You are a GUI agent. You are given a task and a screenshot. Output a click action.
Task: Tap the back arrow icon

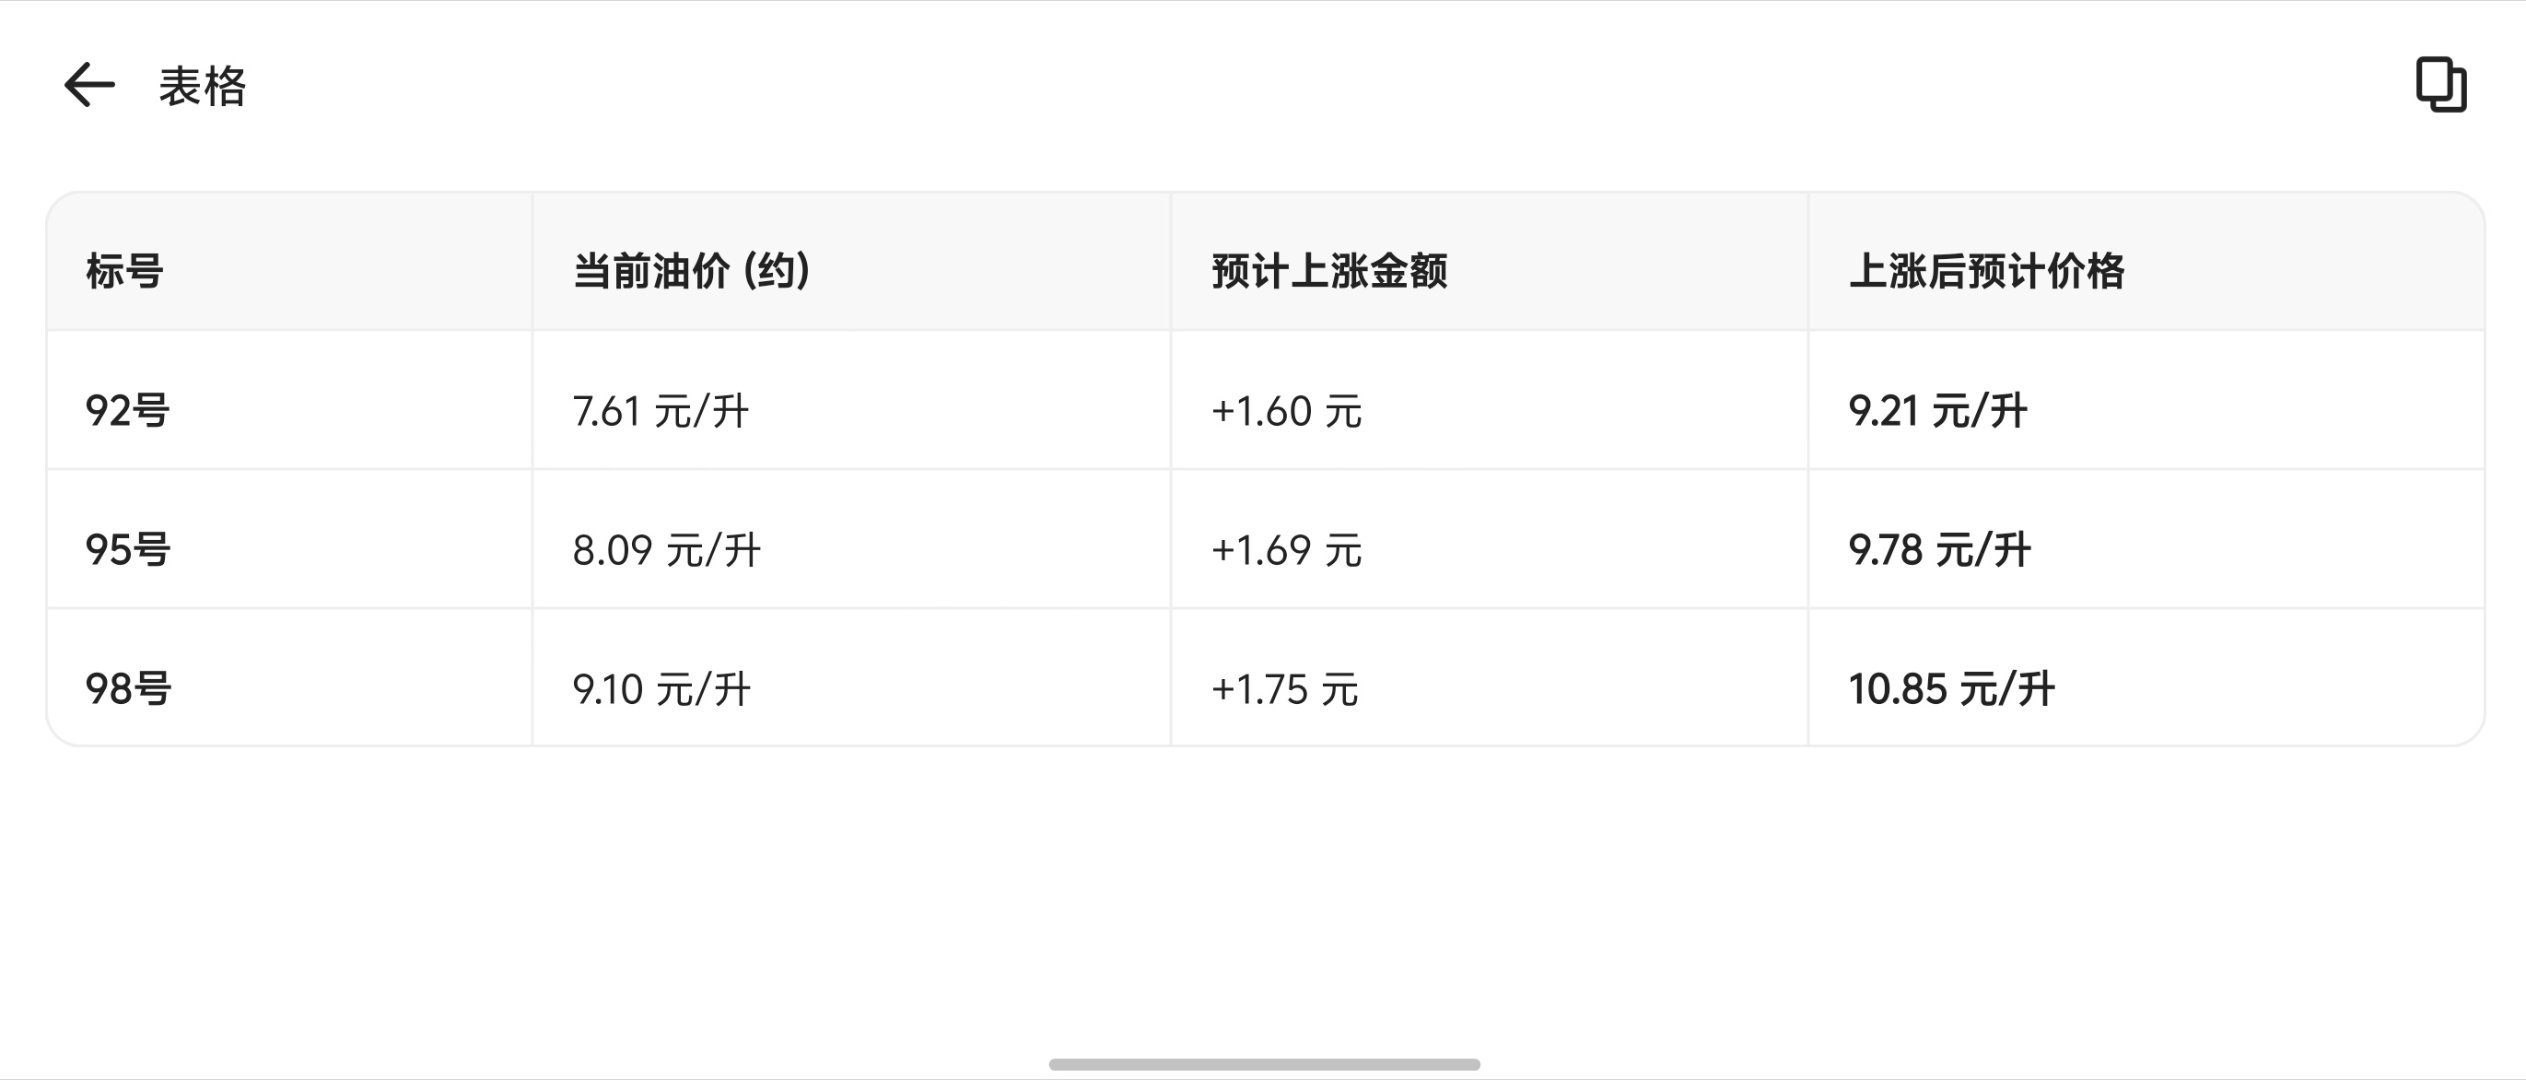tap(88, 86)
